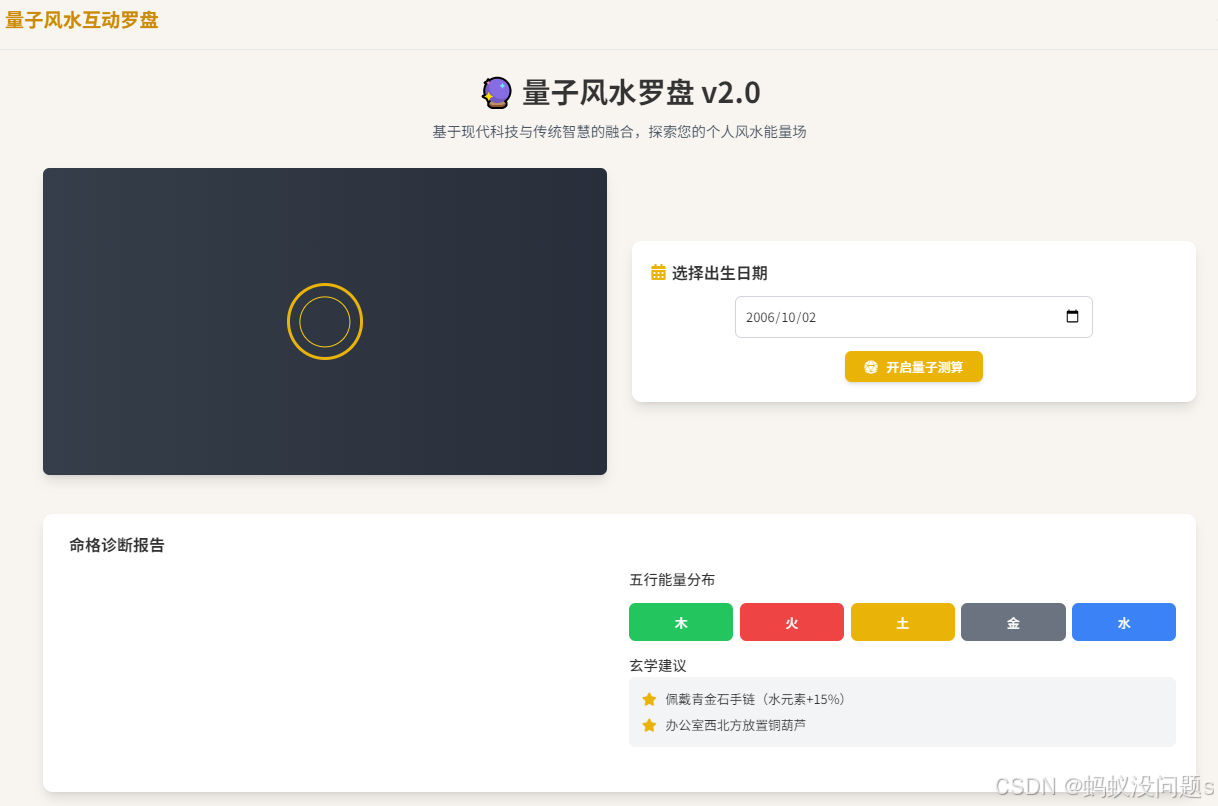Select the gray 金 element block

point(1013,622)
